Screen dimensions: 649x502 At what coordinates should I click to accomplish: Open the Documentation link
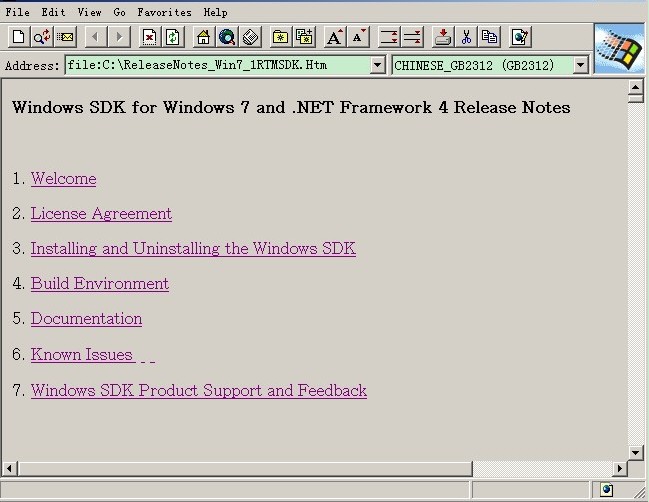point(86,319)
